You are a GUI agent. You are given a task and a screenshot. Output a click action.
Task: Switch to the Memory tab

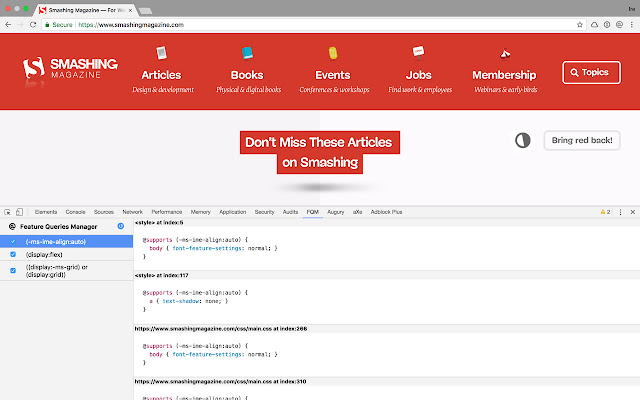tap(200, 212)
